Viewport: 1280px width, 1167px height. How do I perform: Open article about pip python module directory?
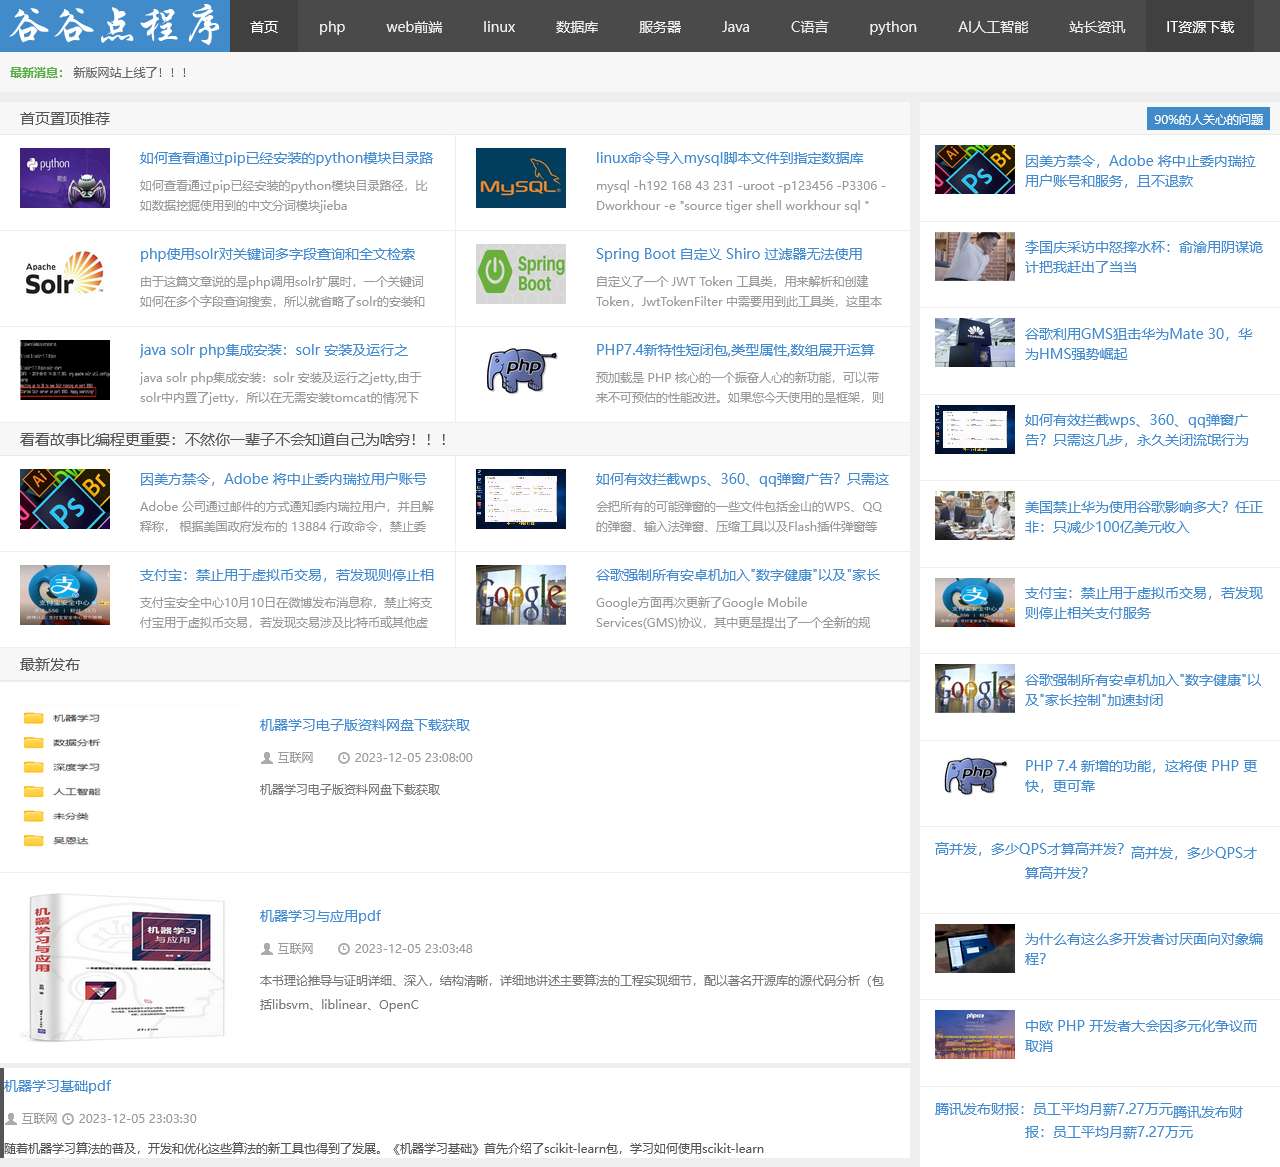pyautogui.click(x=286, y=158)
